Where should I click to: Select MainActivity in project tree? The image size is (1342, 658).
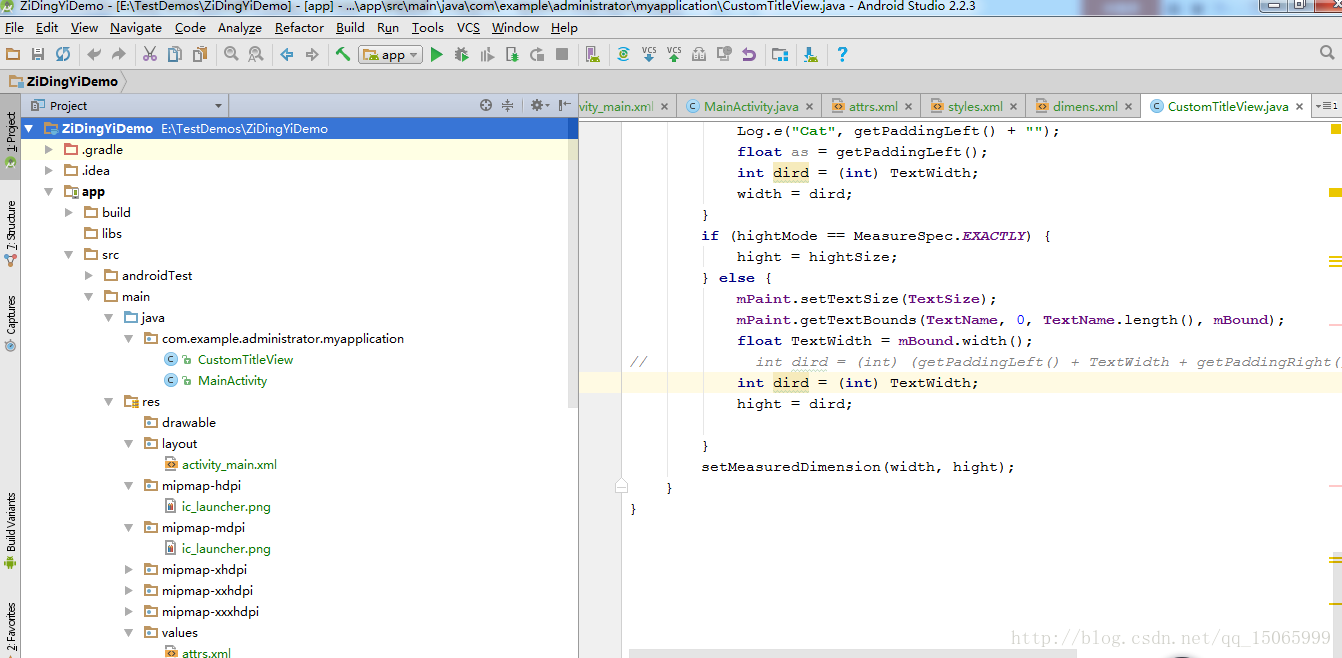coord(232,380)
